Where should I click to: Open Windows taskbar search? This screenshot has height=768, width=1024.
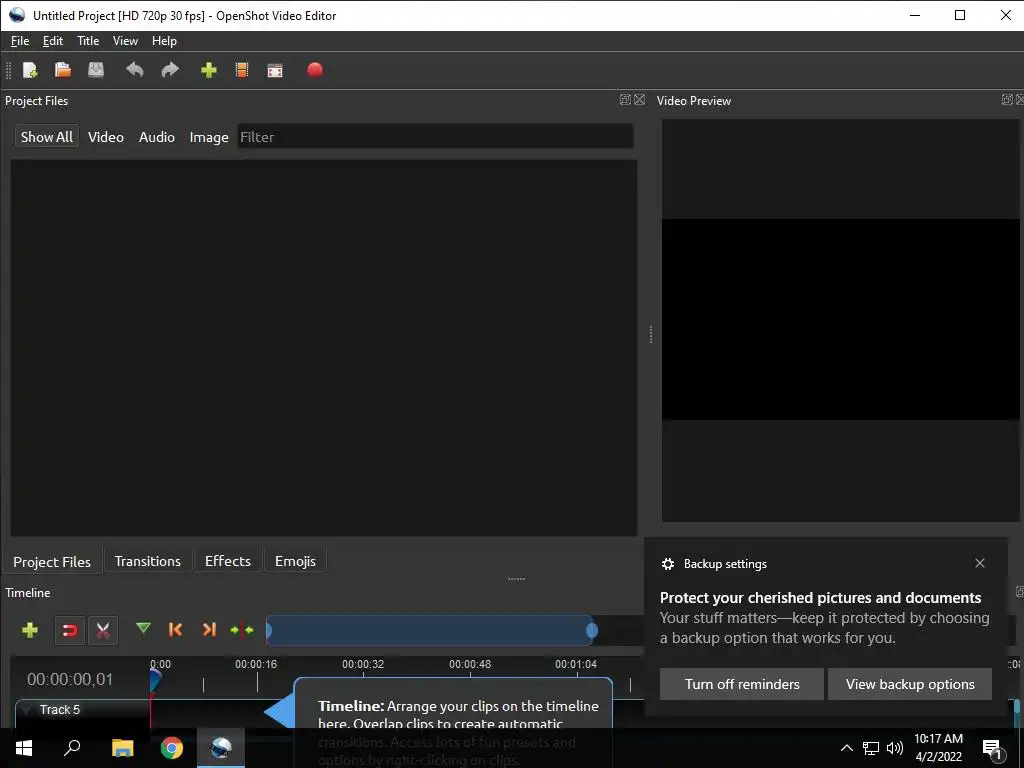tap(72, 748)
